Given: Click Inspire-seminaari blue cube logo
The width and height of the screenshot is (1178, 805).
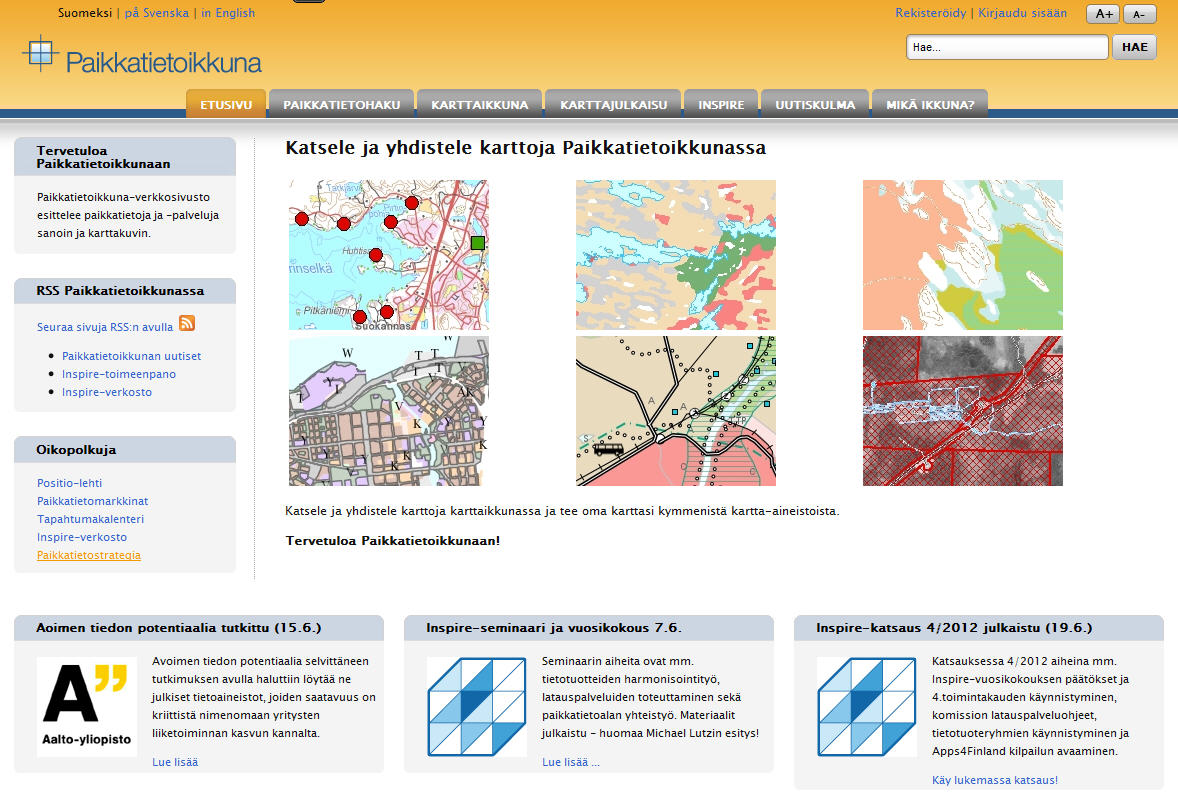Looking at the screenshot, I should point(476,706).
